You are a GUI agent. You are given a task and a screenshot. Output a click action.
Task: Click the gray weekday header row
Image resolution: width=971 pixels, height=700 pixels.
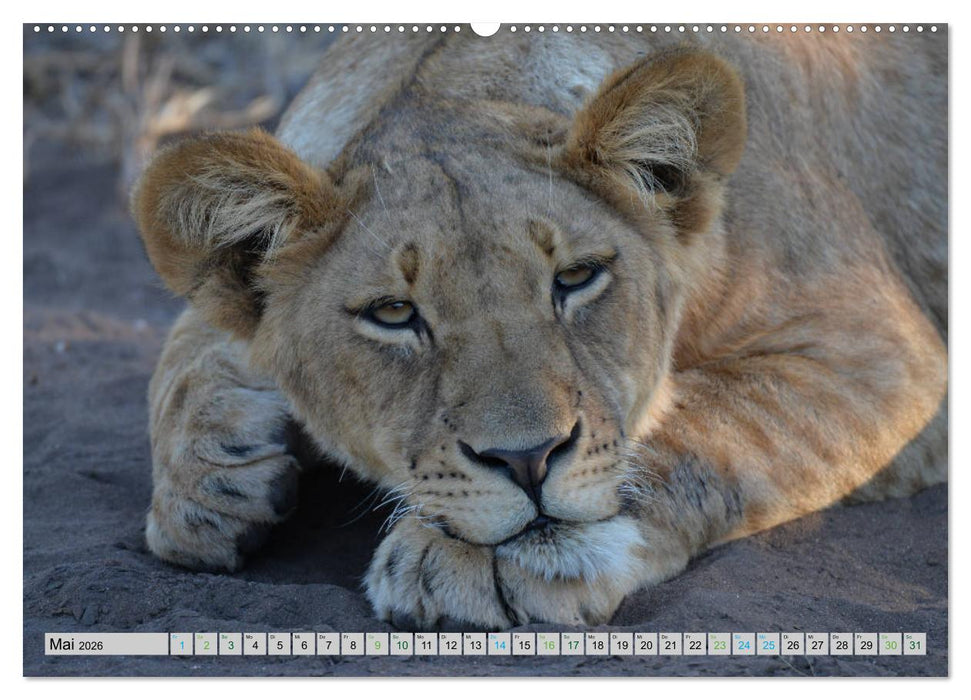pos(550,637)
